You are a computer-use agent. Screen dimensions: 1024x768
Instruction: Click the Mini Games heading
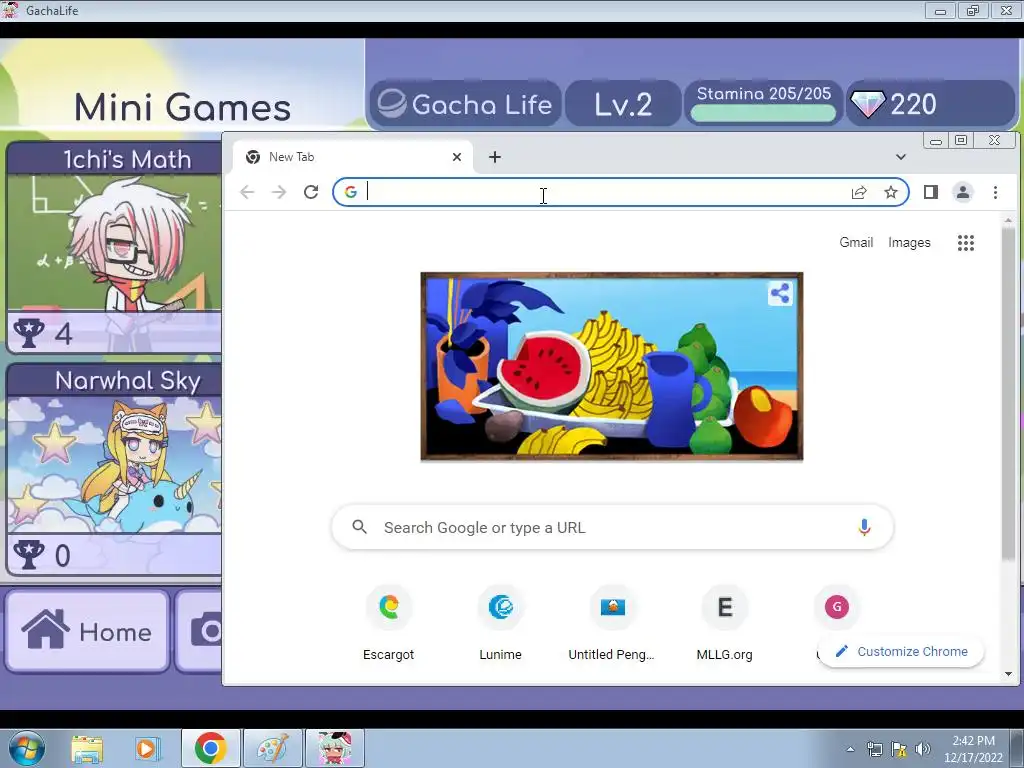click(x=182, y=107)
